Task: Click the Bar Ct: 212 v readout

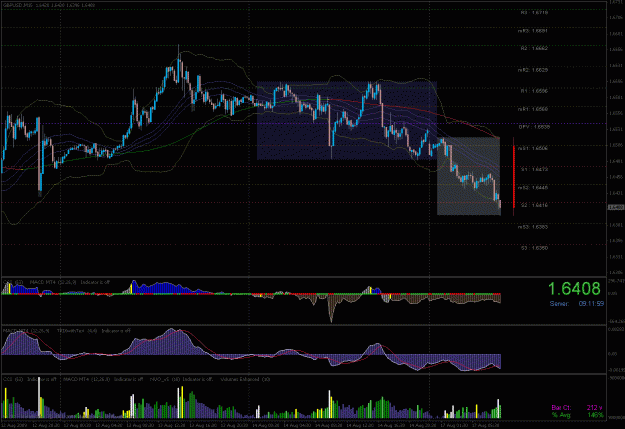Action: 576,407
